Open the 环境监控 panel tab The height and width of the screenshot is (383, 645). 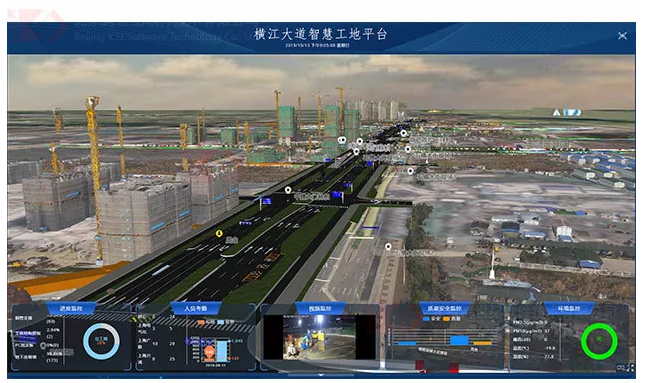point(569,308)
